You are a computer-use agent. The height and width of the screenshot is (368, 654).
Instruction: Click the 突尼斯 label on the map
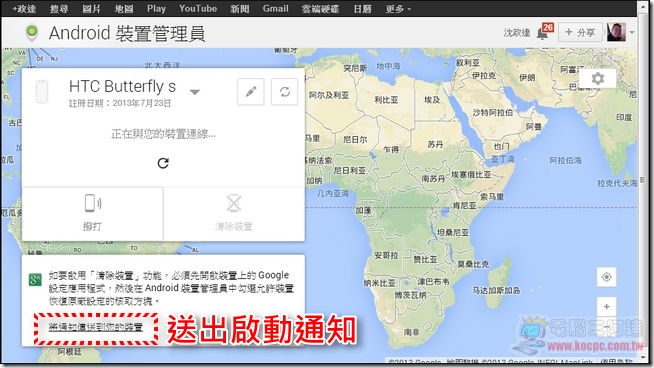click(x=355, y=68)
